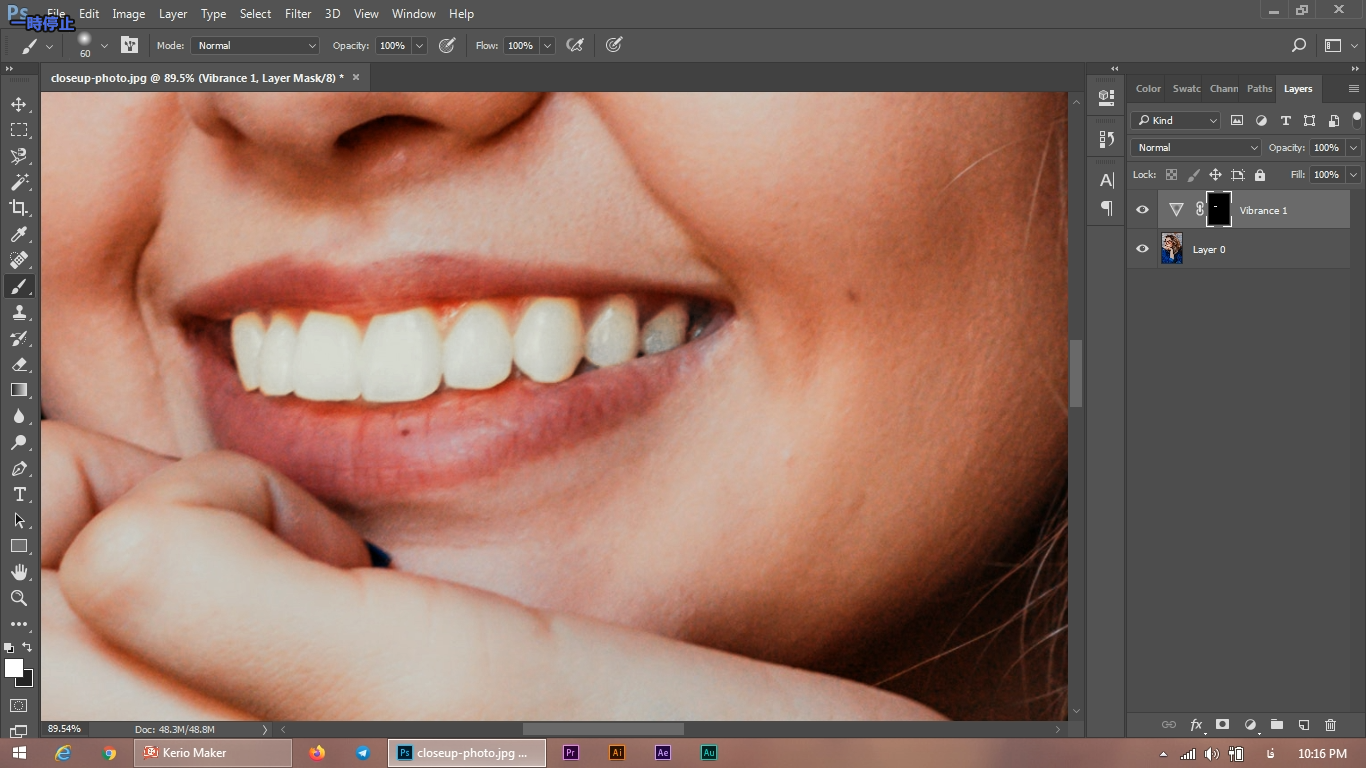This screenshot has height=768, width=1366.
Task: Open layer Fill dropdown arrow
Action: tap(1353, 174)
